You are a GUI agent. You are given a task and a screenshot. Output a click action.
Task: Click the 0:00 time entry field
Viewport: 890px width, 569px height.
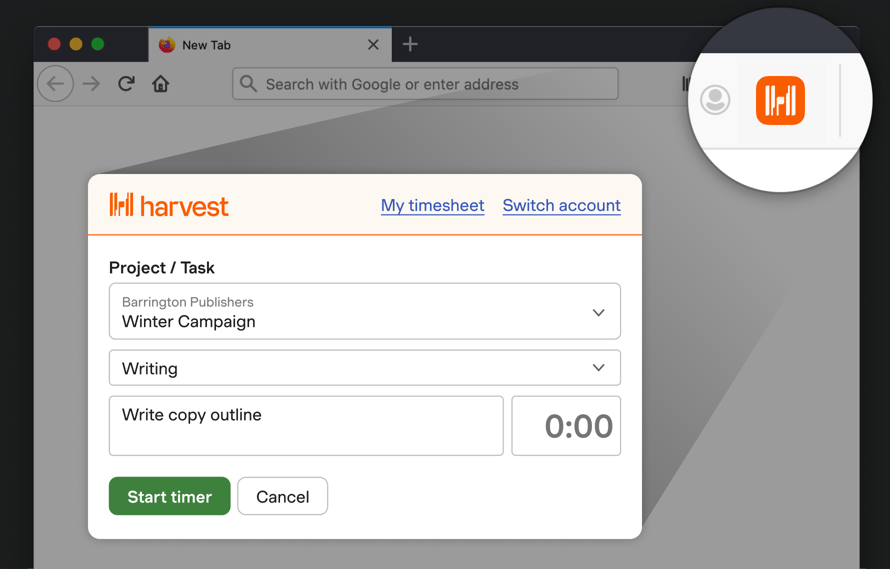(566, 426)
